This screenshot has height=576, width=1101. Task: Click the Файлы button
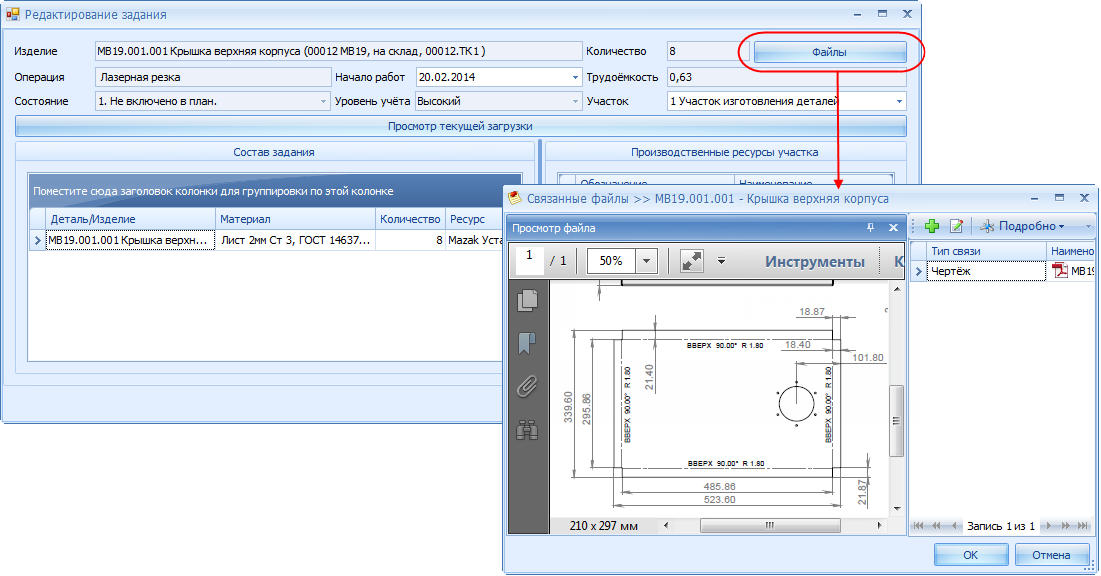829,52
